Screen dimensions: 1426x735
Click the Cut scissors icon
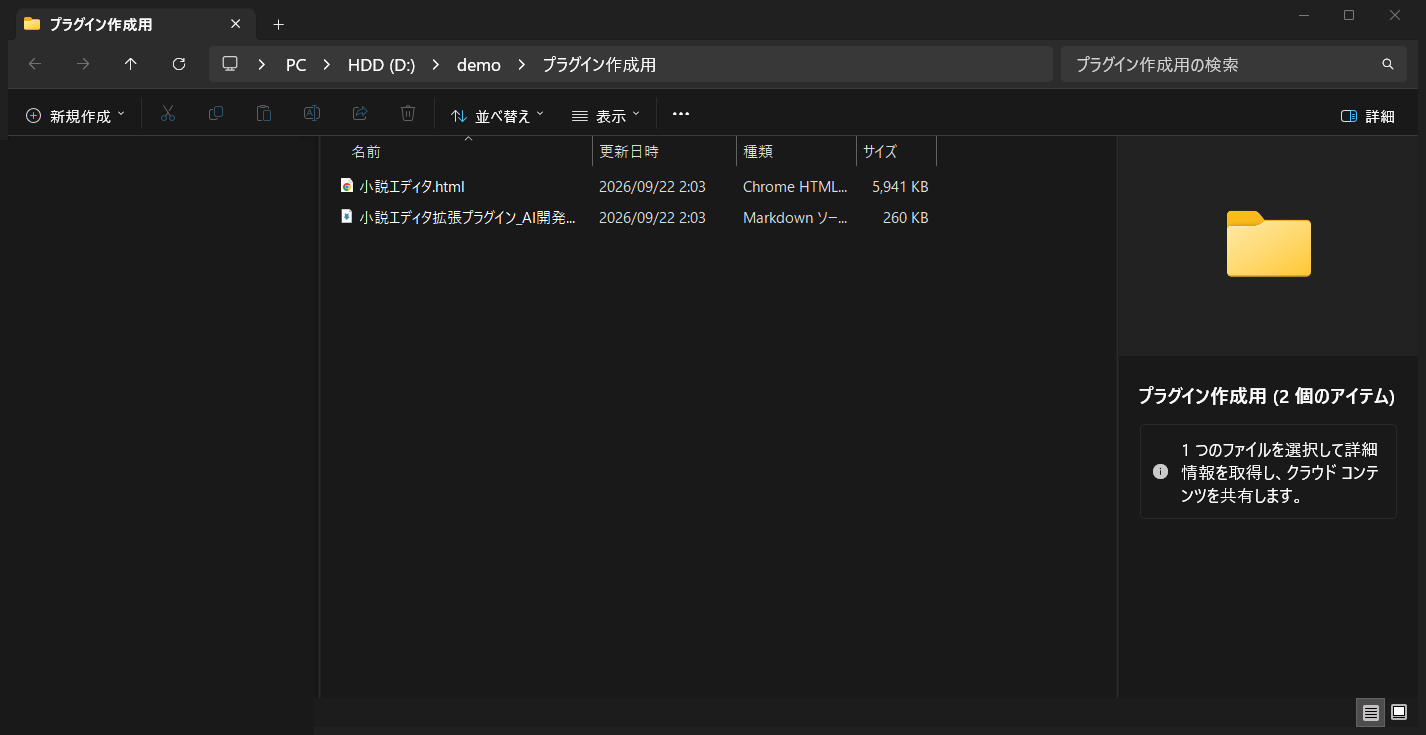click(x=168, y=114)
